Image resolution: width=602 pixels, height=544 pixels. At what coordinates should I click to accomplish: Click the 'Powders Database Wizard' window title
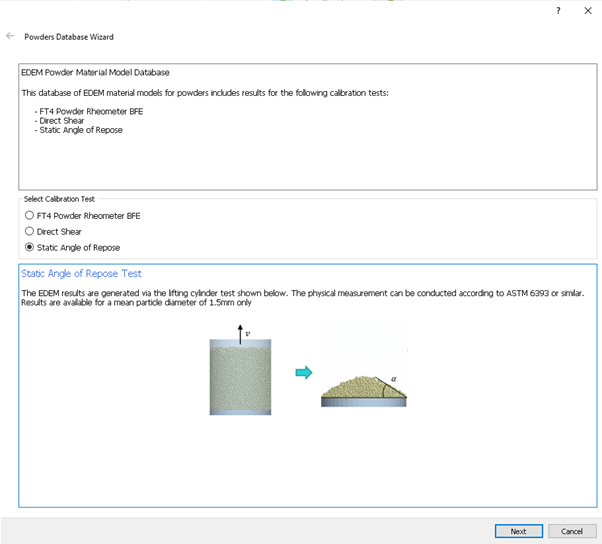(x=69, y=37)
